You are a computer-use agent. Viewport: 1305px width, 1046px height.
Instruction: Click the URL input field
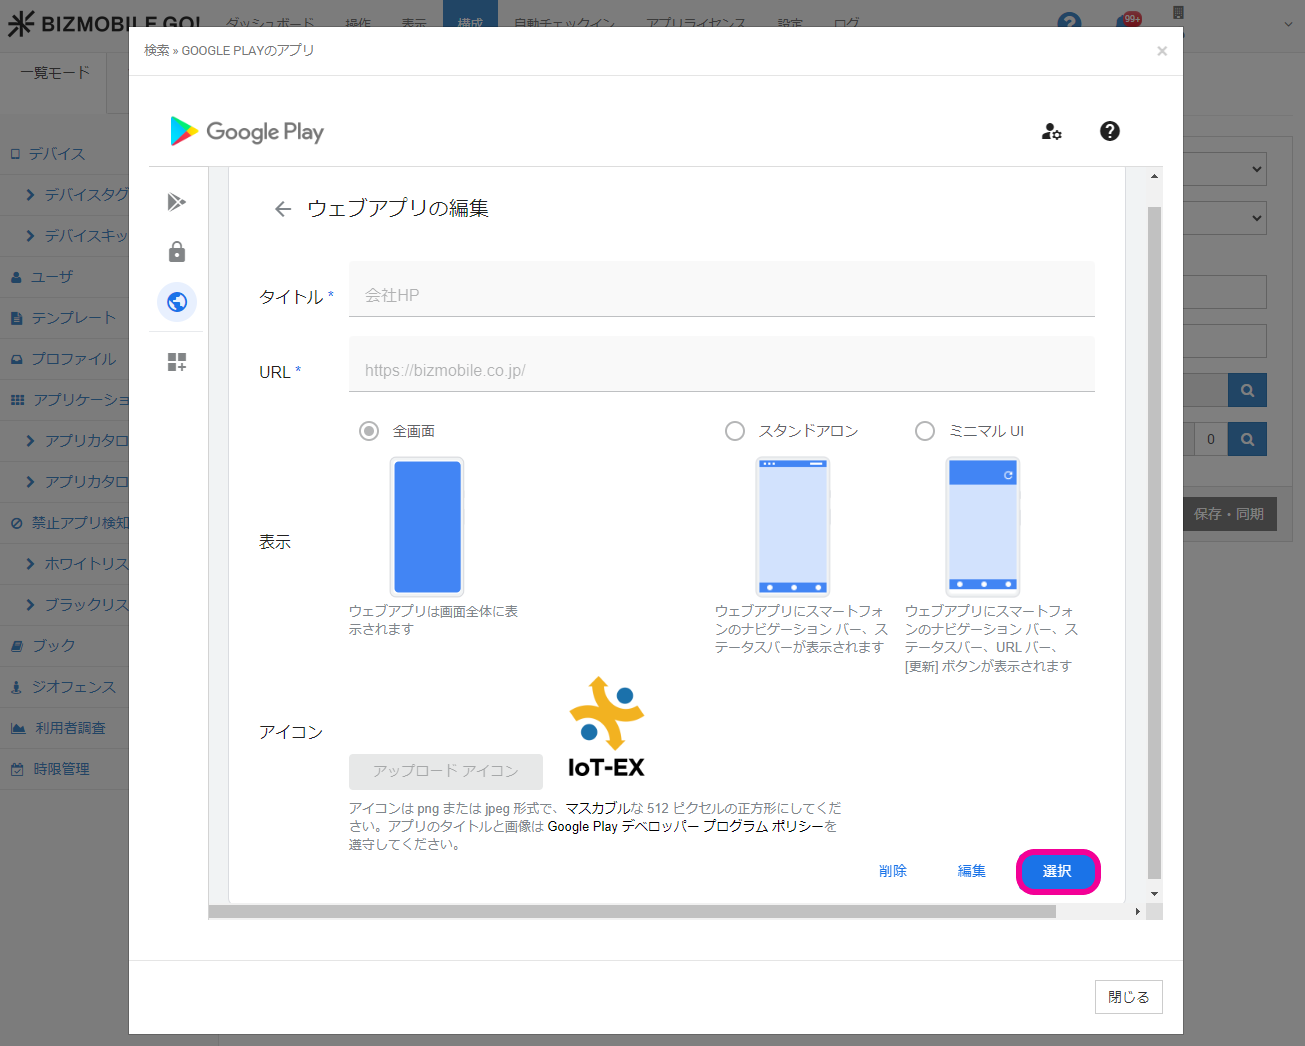pyautogui.click(x=721, y=370)
